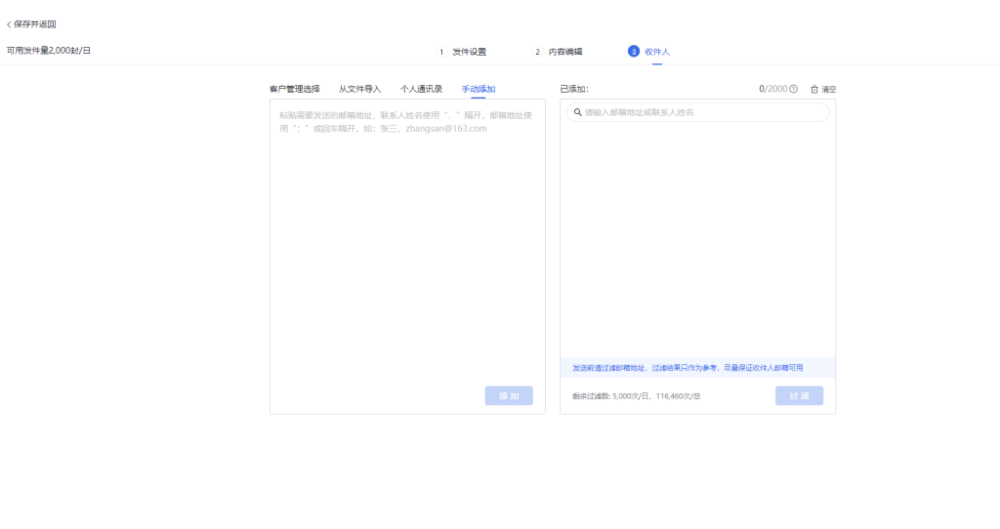Click the recipient search input field
The image size is (1000, 529).
(x=700, y=112)
